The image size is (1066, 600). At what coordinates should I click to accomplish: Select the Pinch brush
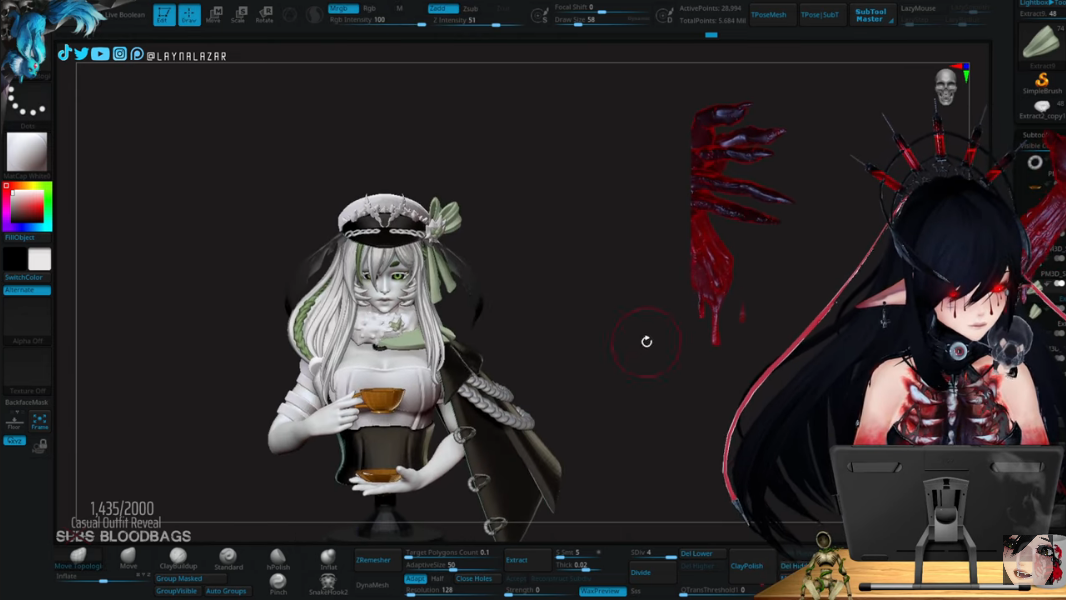point(278,583)
